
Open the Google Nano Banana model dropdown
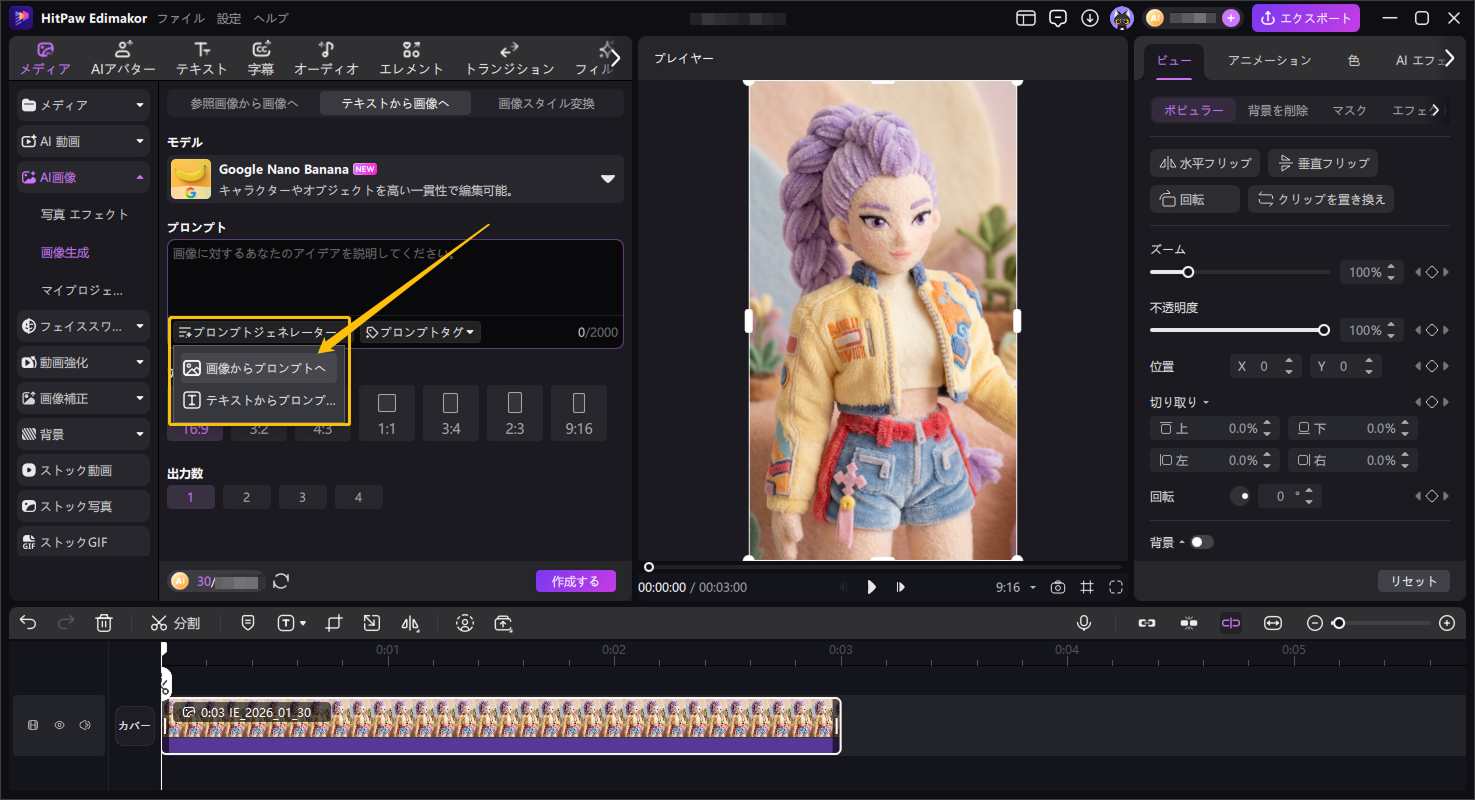point(607,179)
